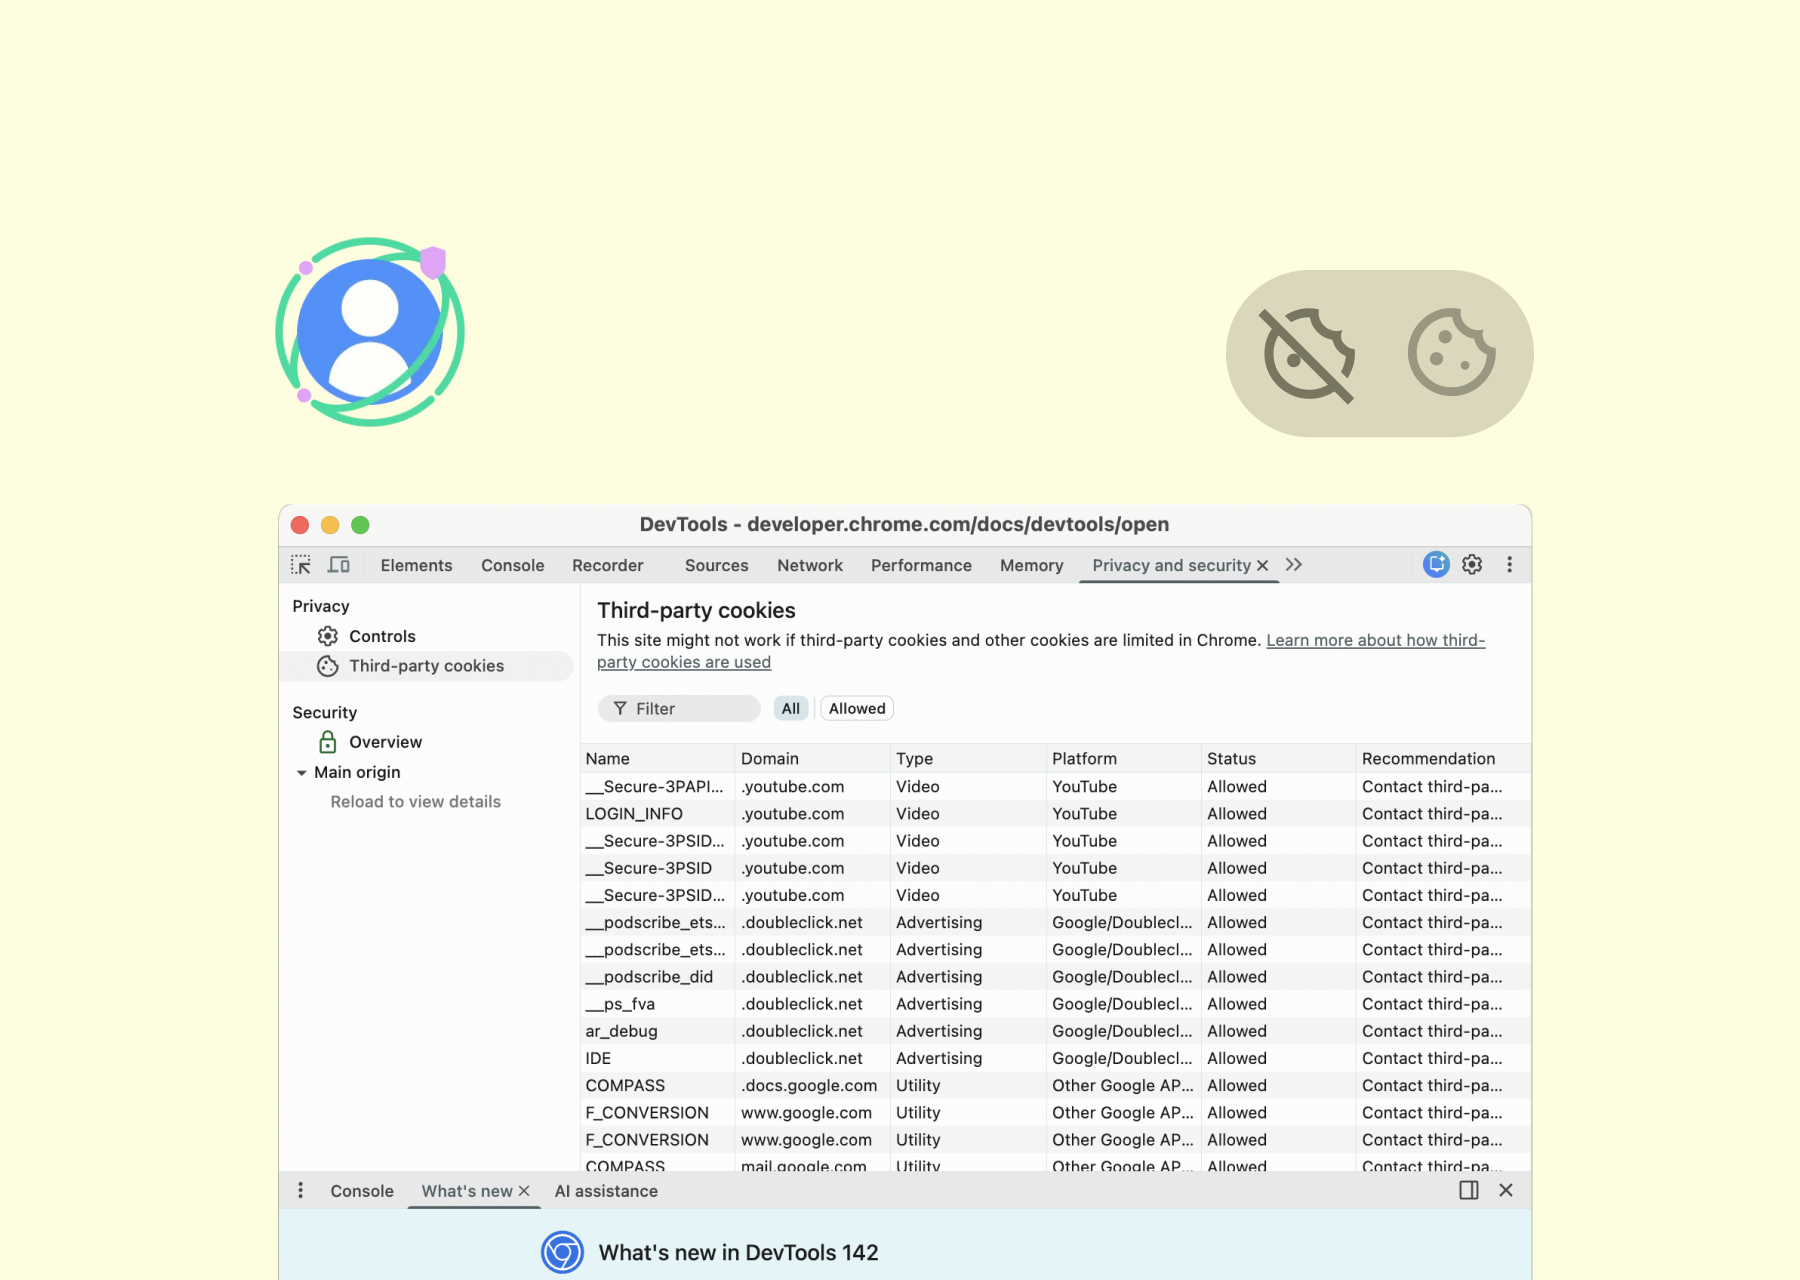Open DevTools settings gear
Viewport: 1800px width, 1280px height.
pos(1472,565)
